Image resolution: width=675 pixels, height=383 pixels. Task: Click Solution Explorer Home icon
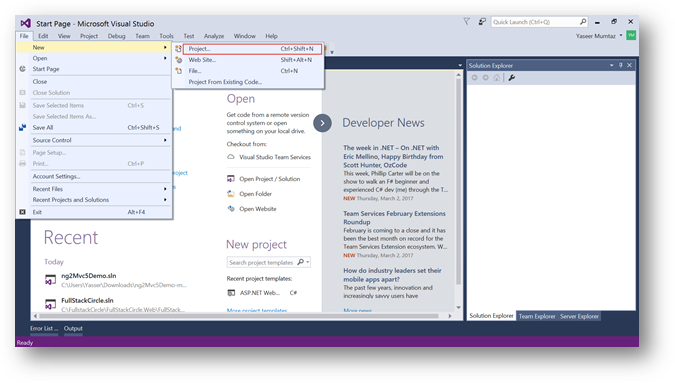tap(497, 78)
